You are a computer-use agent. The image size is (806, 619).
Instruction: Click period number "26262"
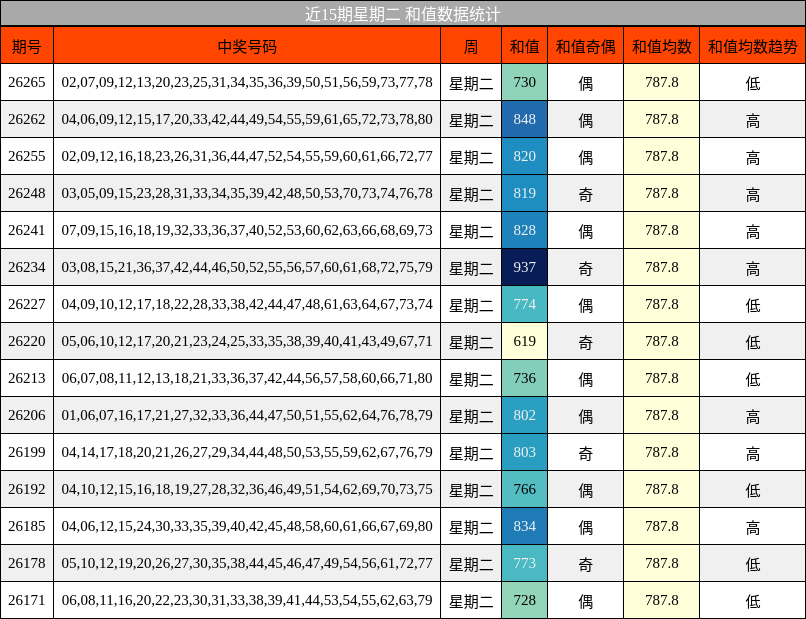point(27,119)
